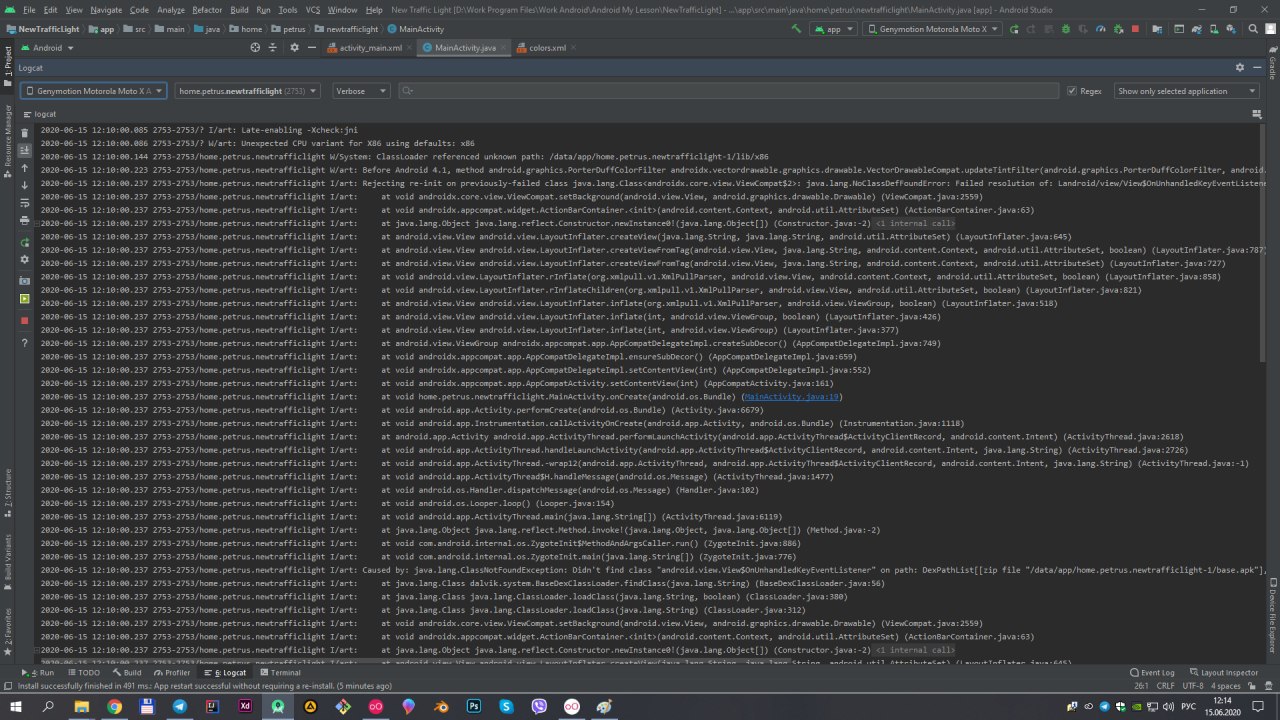Image resolution: width=1280 pixels, height=720 pixels.
Task: Open the app run configuration dropdown
Action: [x=833, y=29]
